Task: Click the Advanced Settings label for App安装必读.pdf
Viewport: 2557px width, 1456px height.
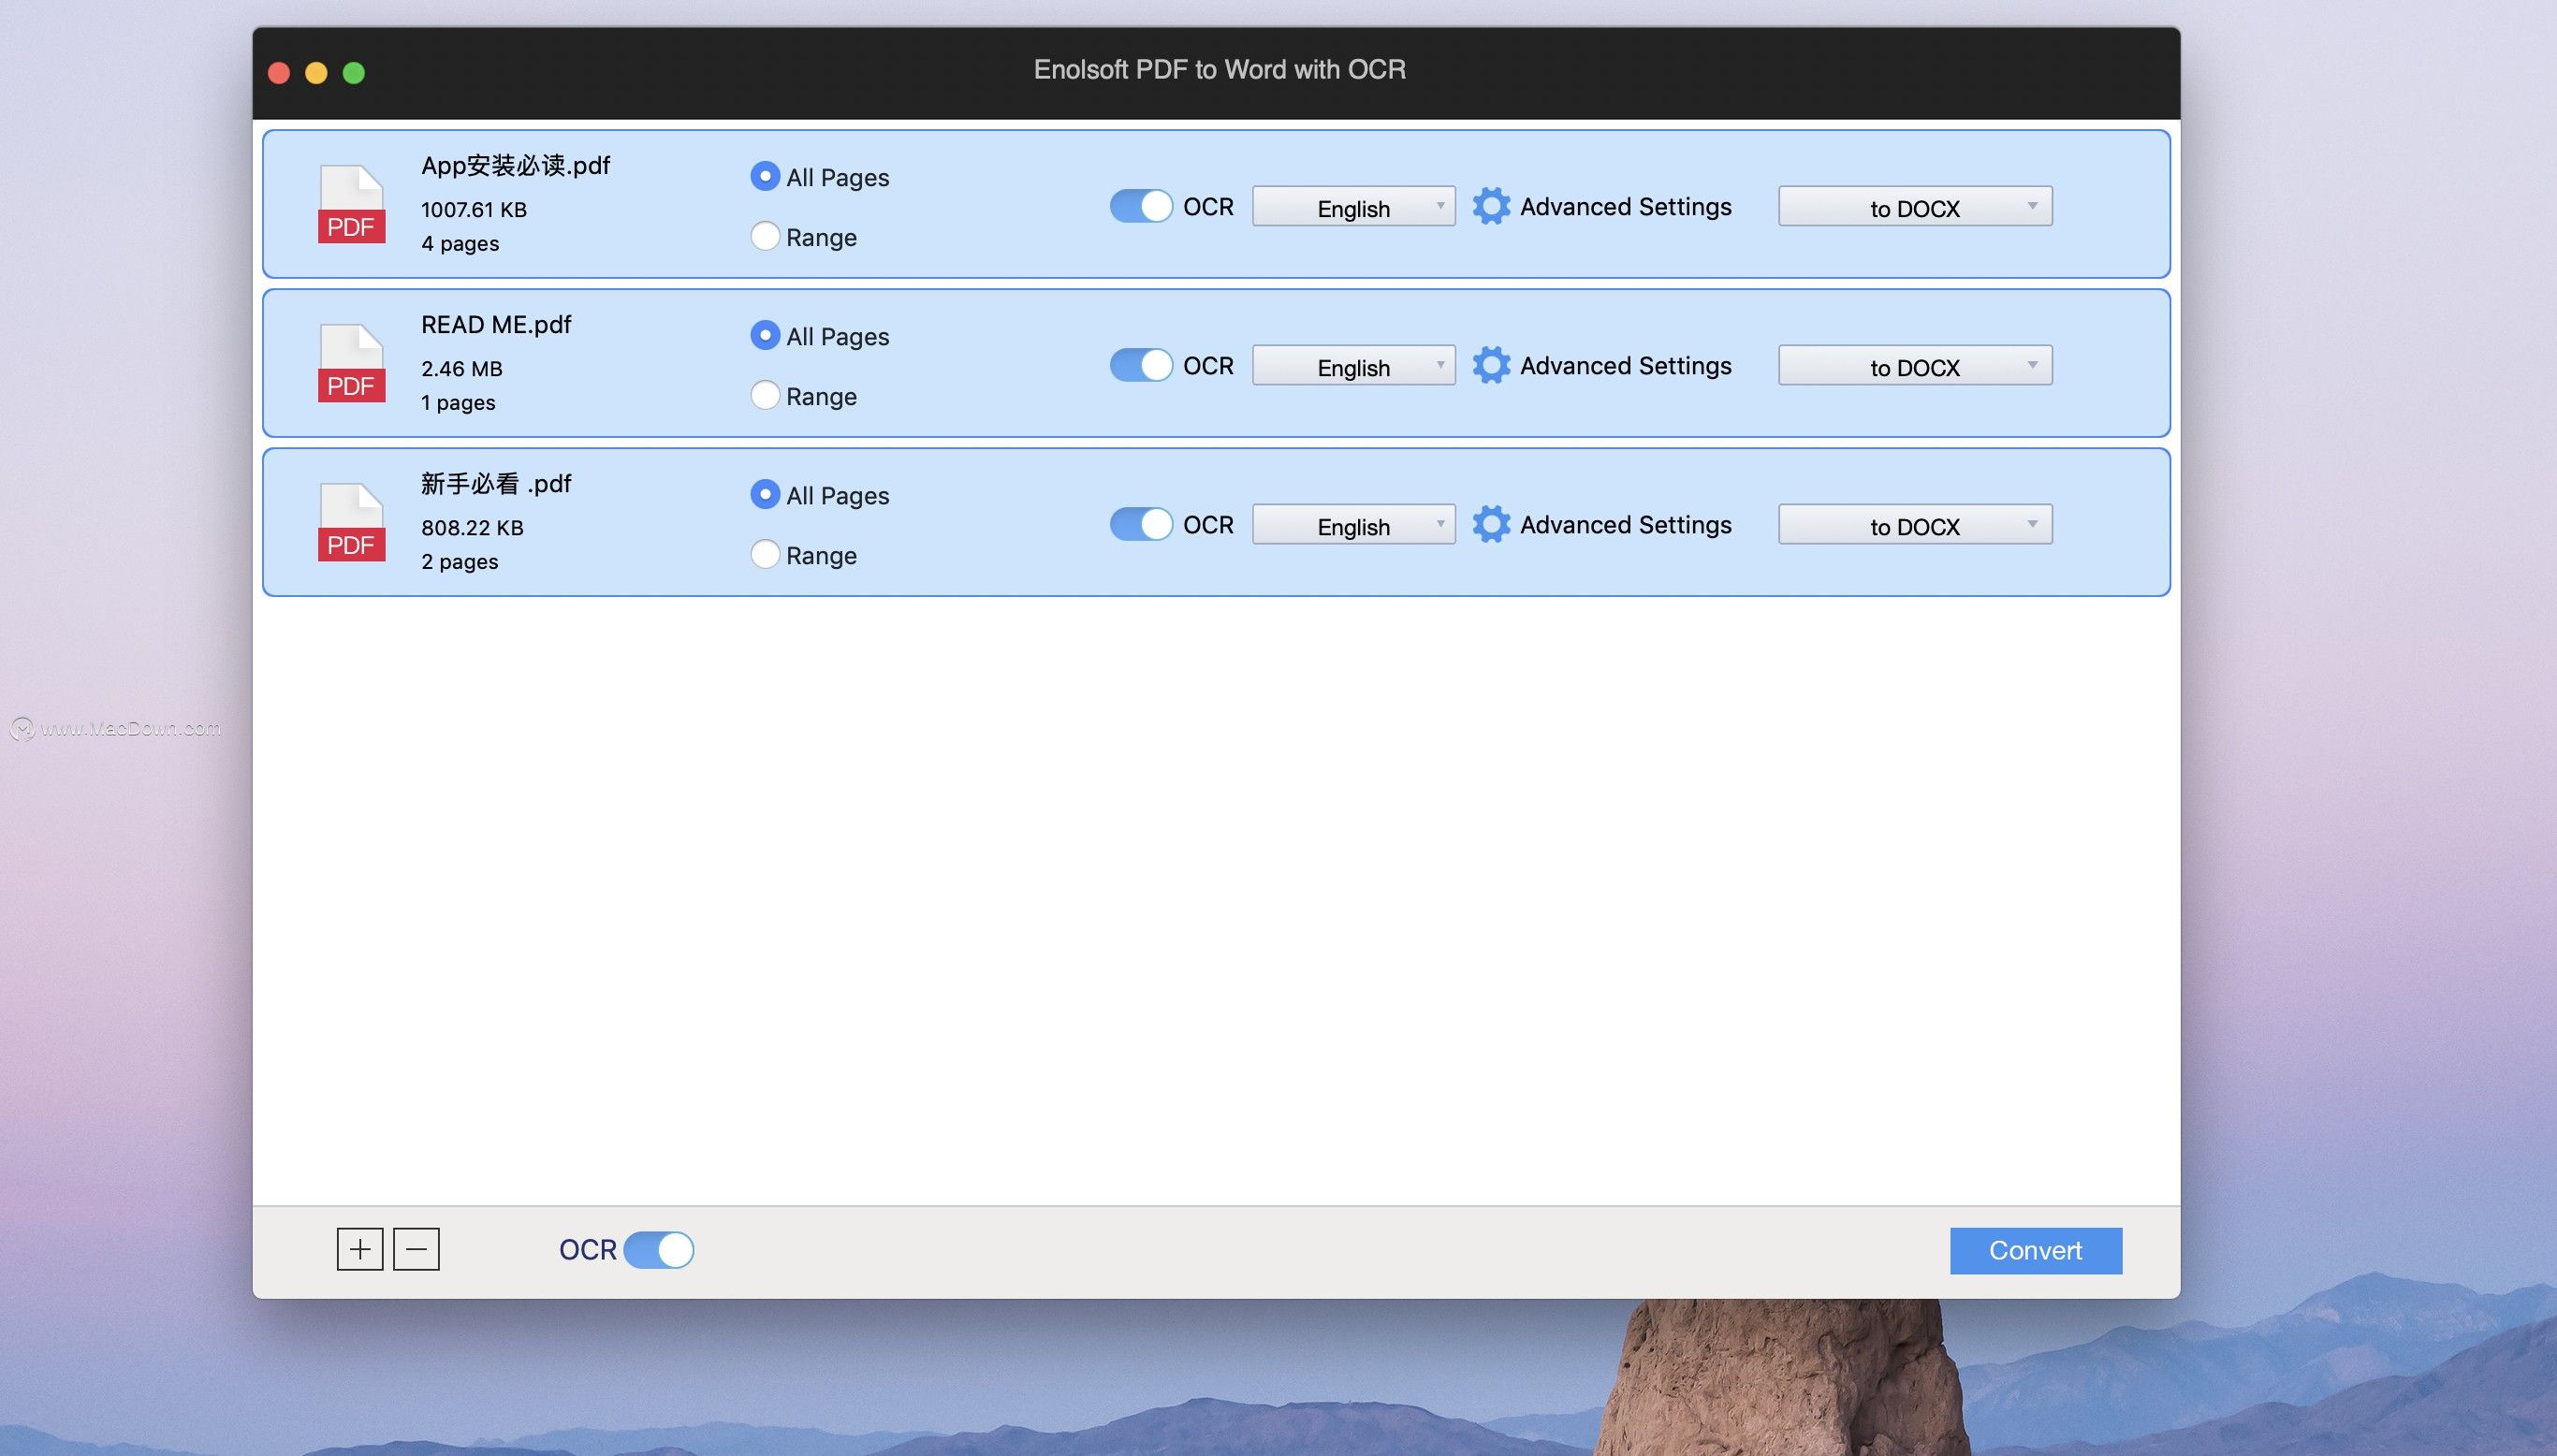Action: (x=1626, y=207)
